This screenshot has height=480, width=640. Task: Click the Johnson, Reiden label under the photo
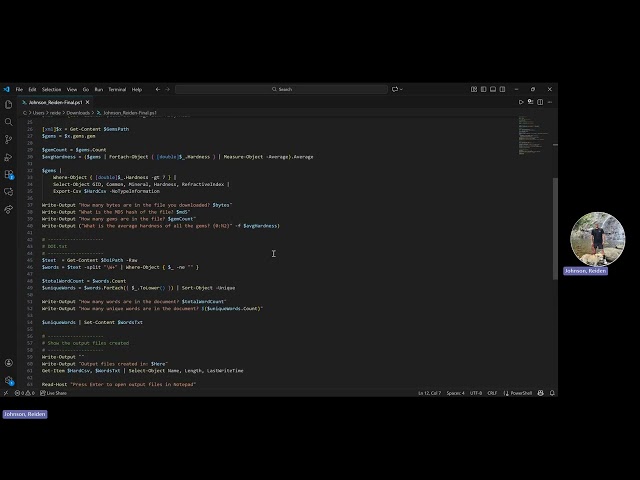pyautogui.click(x=585, y=271)
